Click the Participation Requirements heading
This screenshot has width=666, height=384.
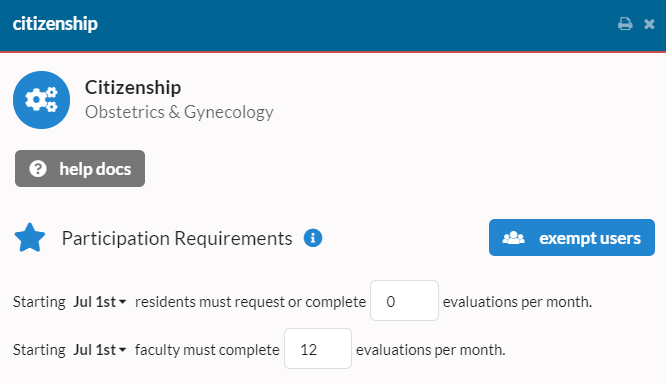(177, 238)
